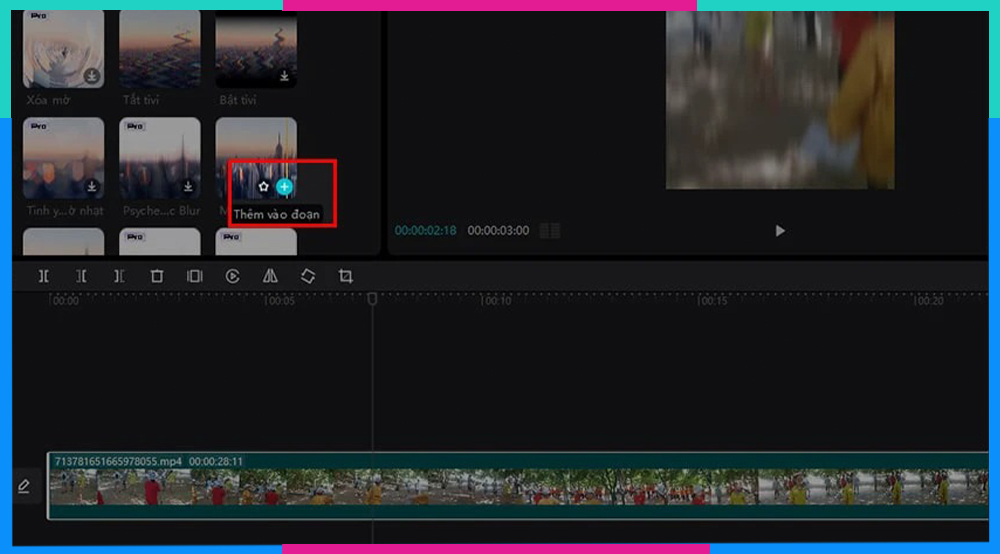Click the blue plus add-to-track icon
The image size is (1000, 554).
point(284,187)
